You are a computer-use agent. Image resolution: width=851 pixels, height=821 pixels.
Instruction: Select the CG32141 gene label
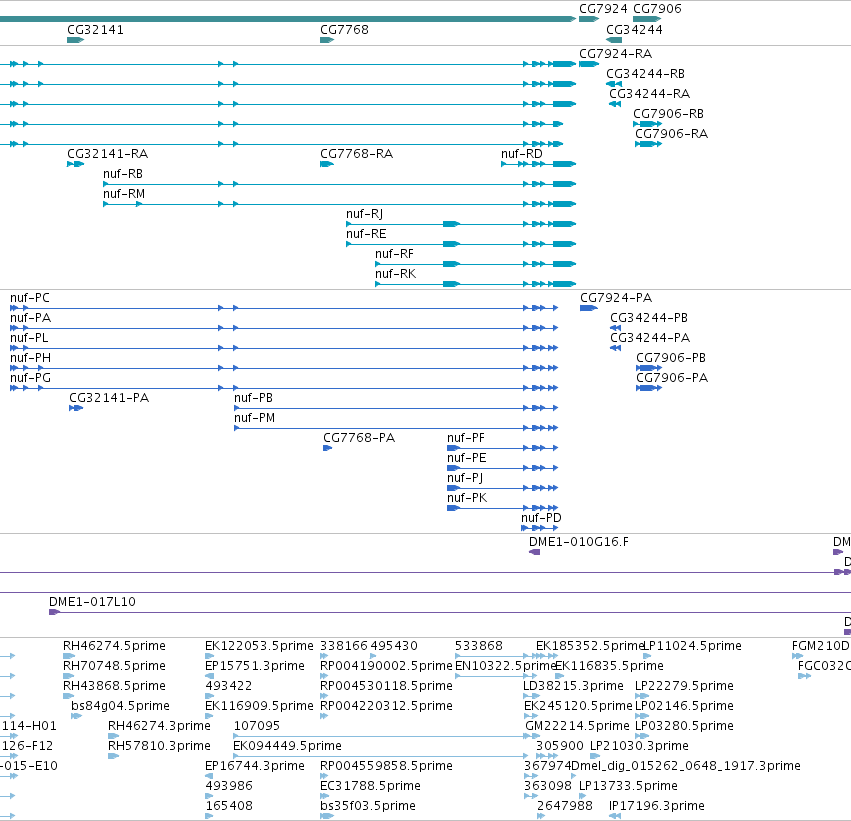[x=96, y=30]
